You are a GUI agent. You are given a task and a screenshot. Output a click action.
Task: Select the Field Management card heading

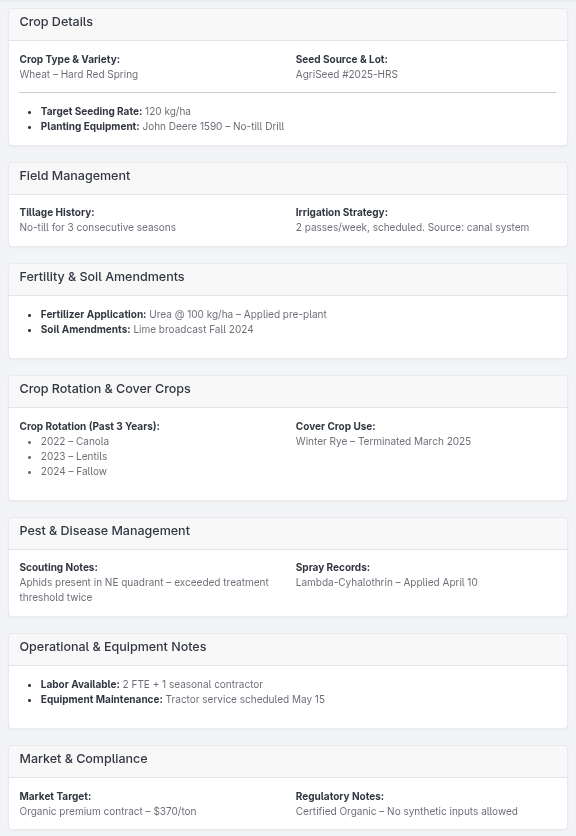75,176
